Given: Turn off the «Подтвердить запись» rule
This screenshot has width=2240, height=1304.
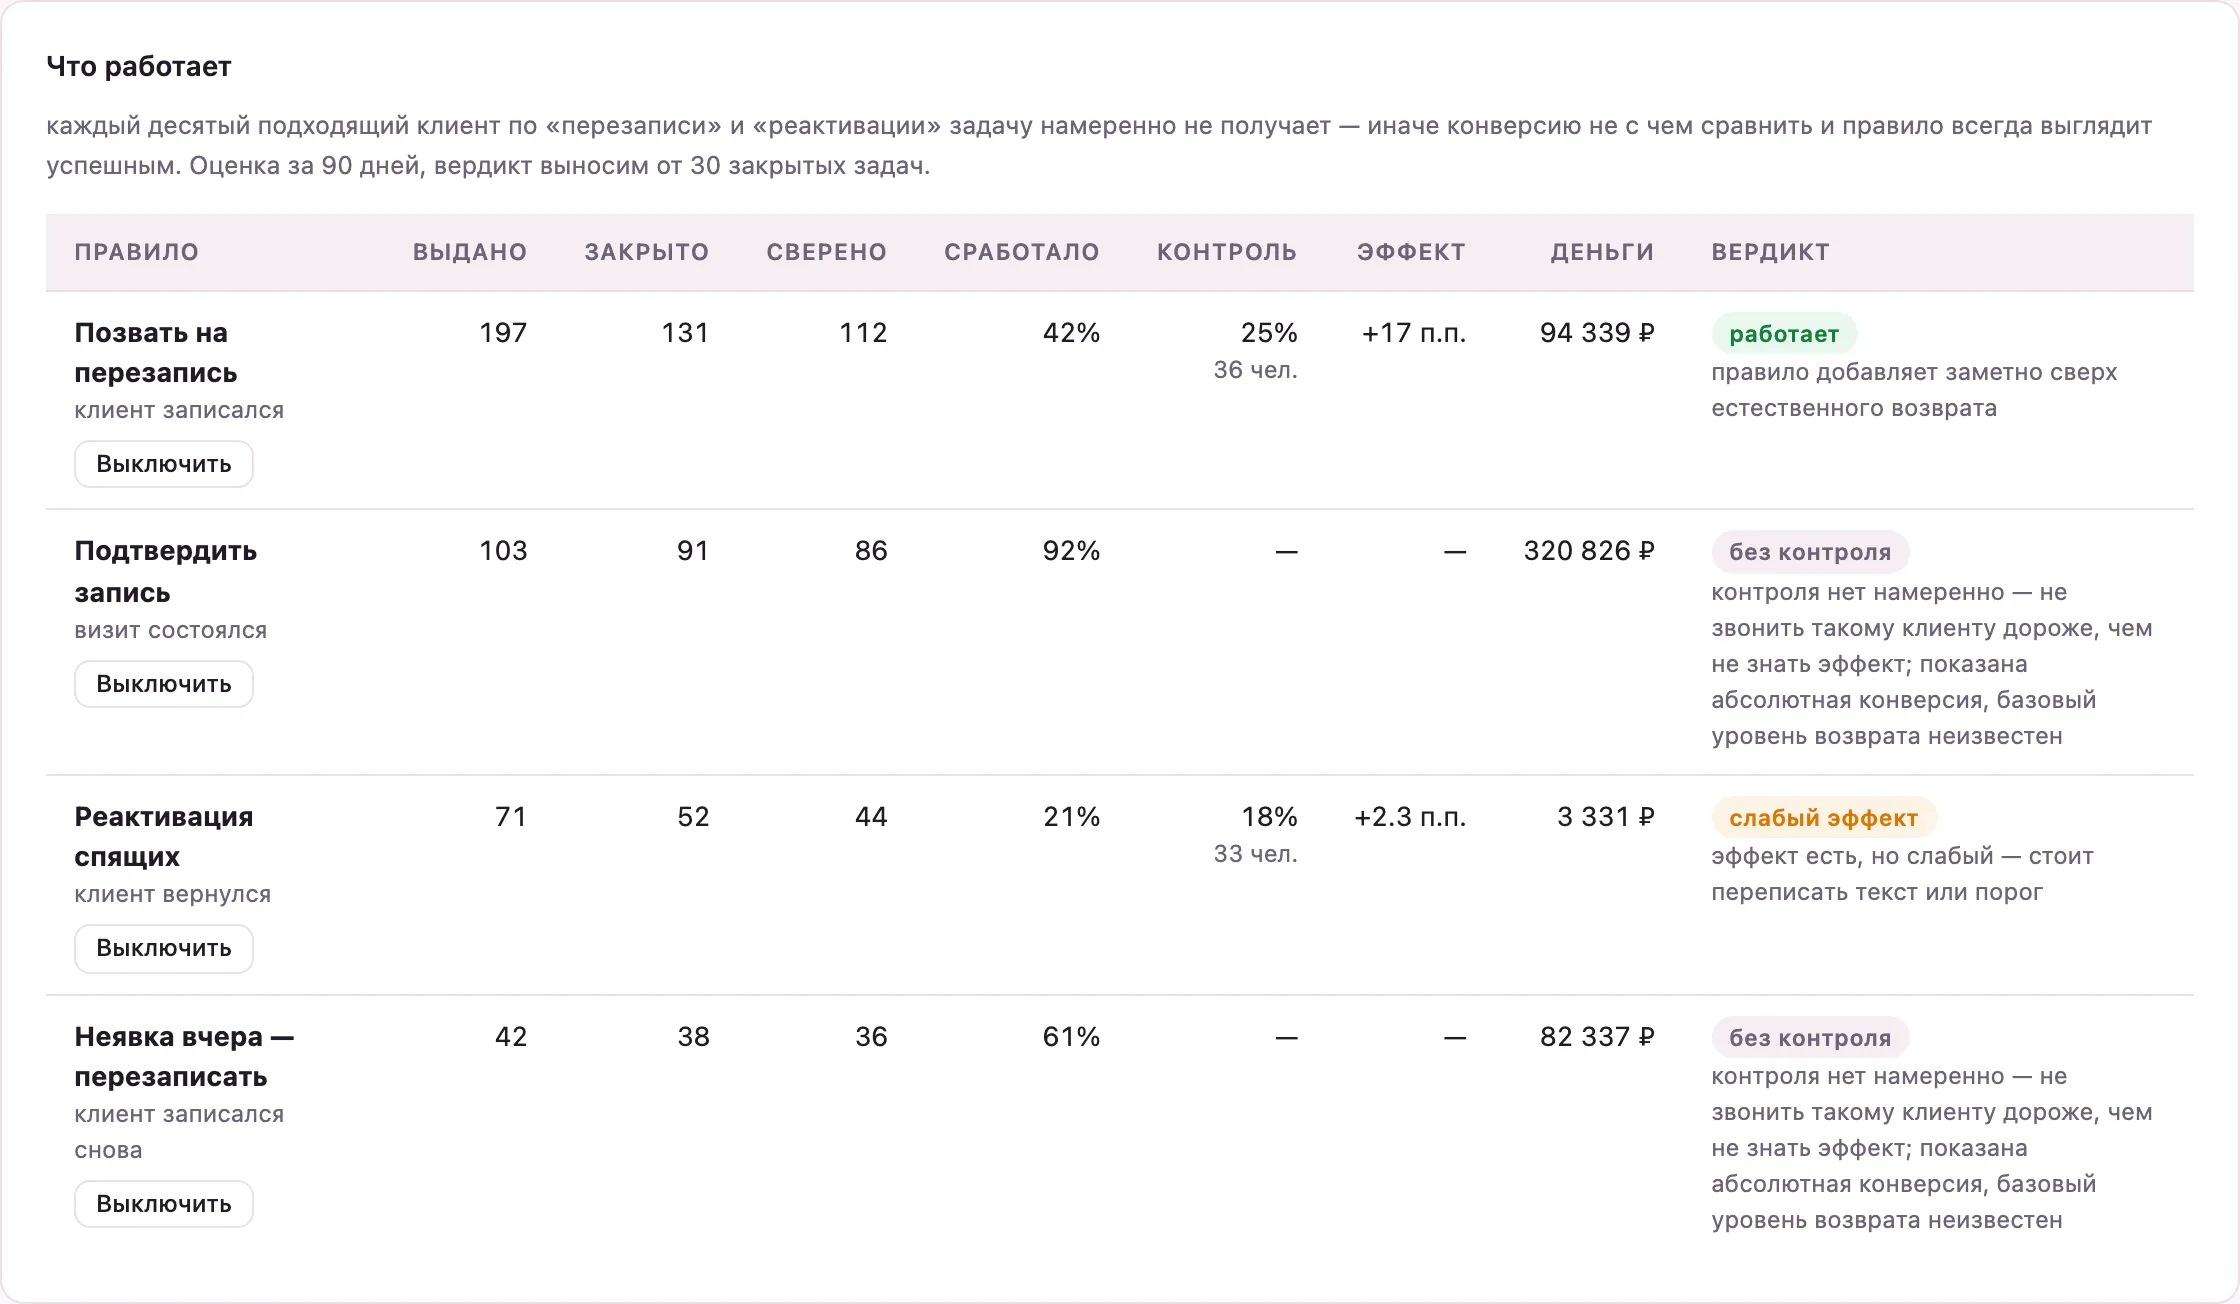Looking at the screenshot, I should (x=164, y=684).
